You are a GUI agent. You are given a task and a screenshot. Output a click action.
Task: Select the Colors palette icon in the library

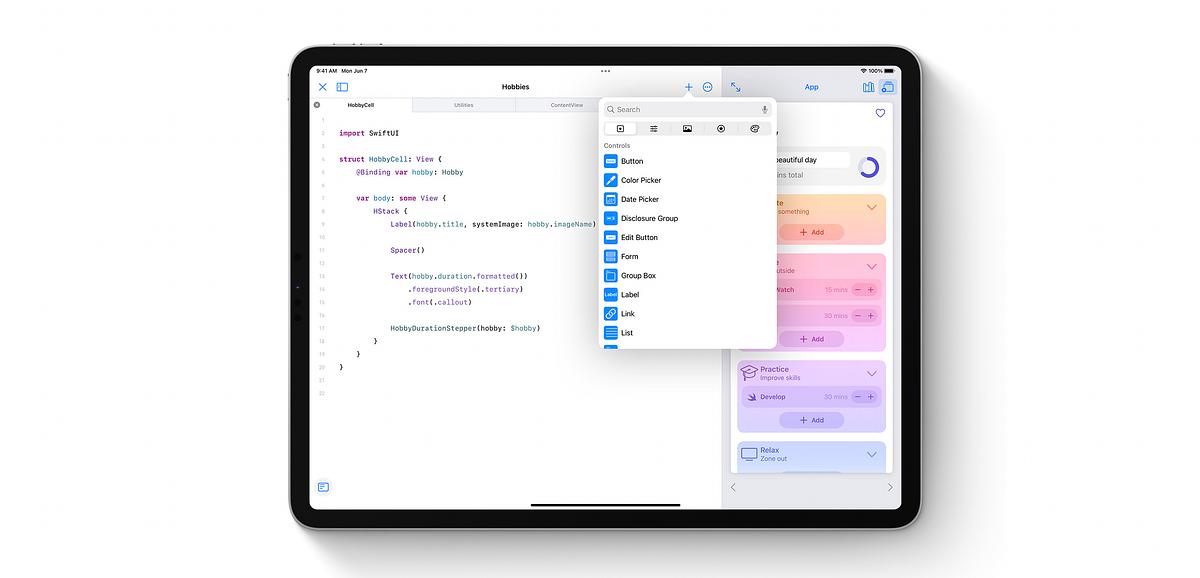[x=754, y=128]
